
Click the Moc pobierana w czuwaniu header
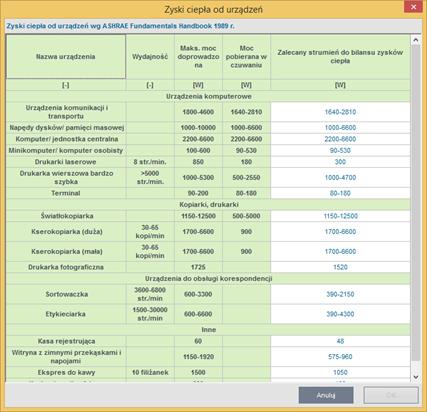pyautogui.click(x=246, y=57)
